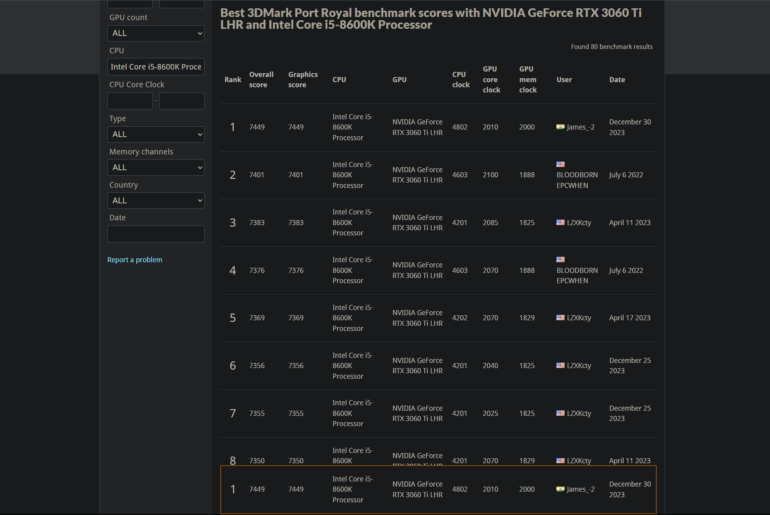Click the CPU clock column header
The width and height of the screenshot is (770, 515).
pyautogui.click(x=461, y=80)
